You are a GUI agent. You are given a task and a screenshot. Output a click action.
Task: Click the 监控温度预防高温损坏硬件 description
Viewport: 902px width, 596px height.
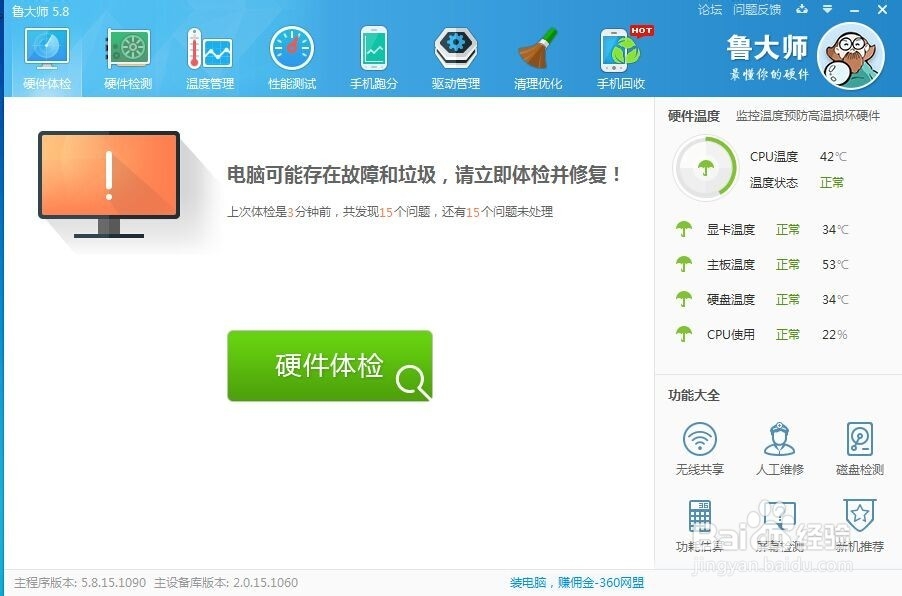pyautogui.click(x=808, y=116)
